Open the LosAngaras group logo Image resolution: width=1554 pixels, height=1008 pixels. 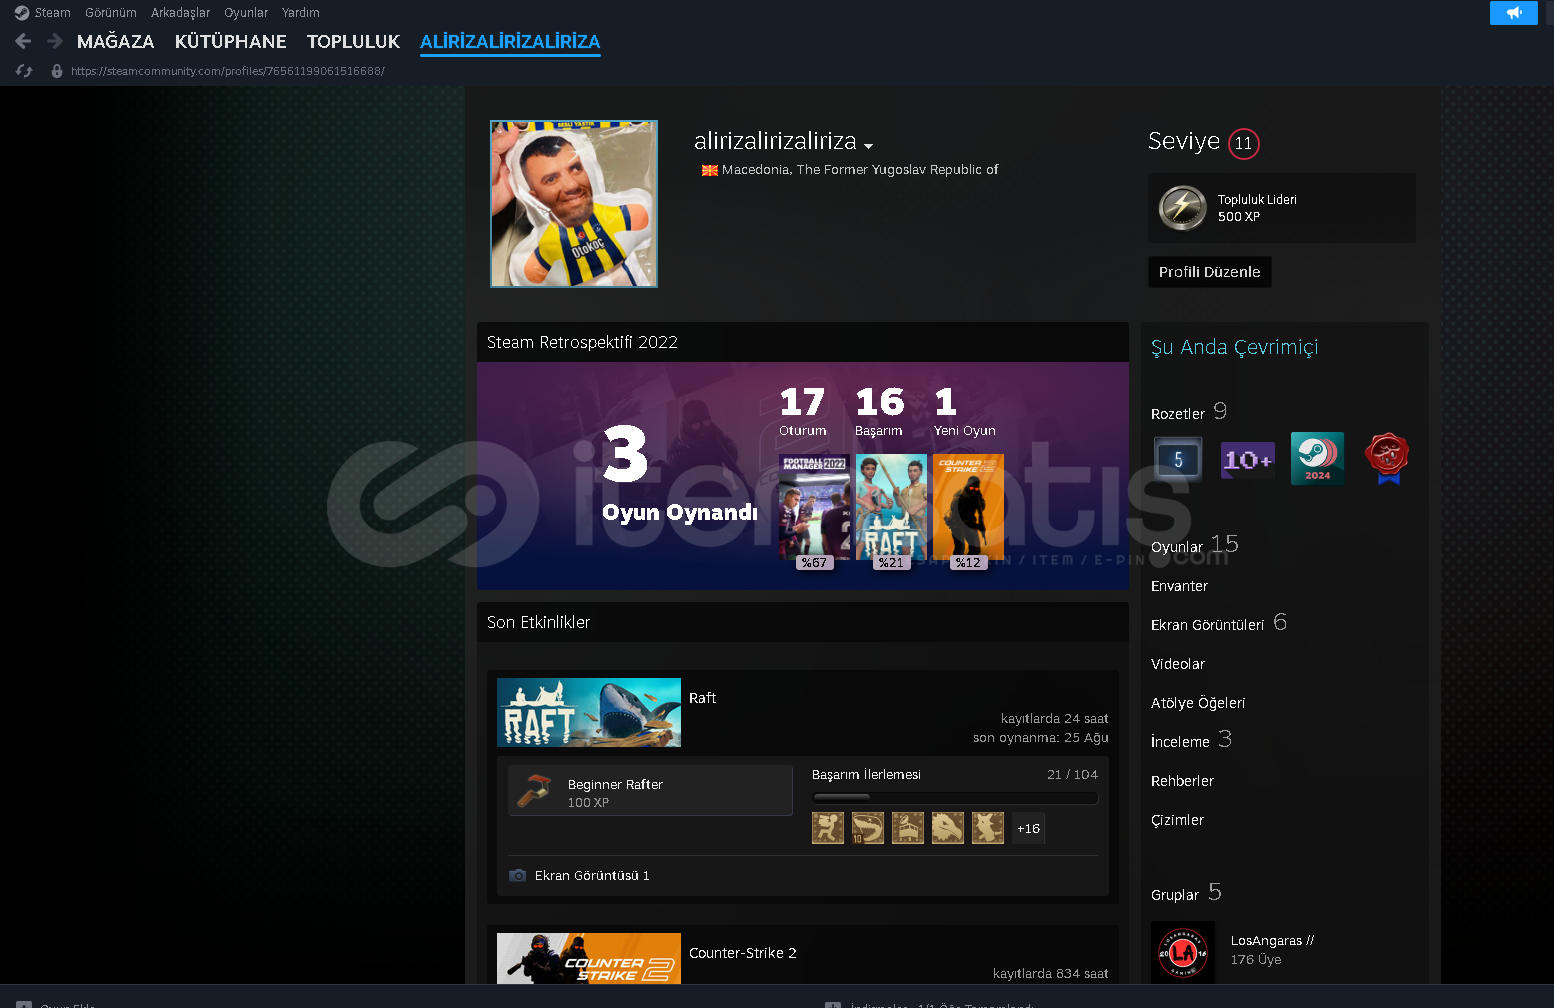pos(1183,952)
